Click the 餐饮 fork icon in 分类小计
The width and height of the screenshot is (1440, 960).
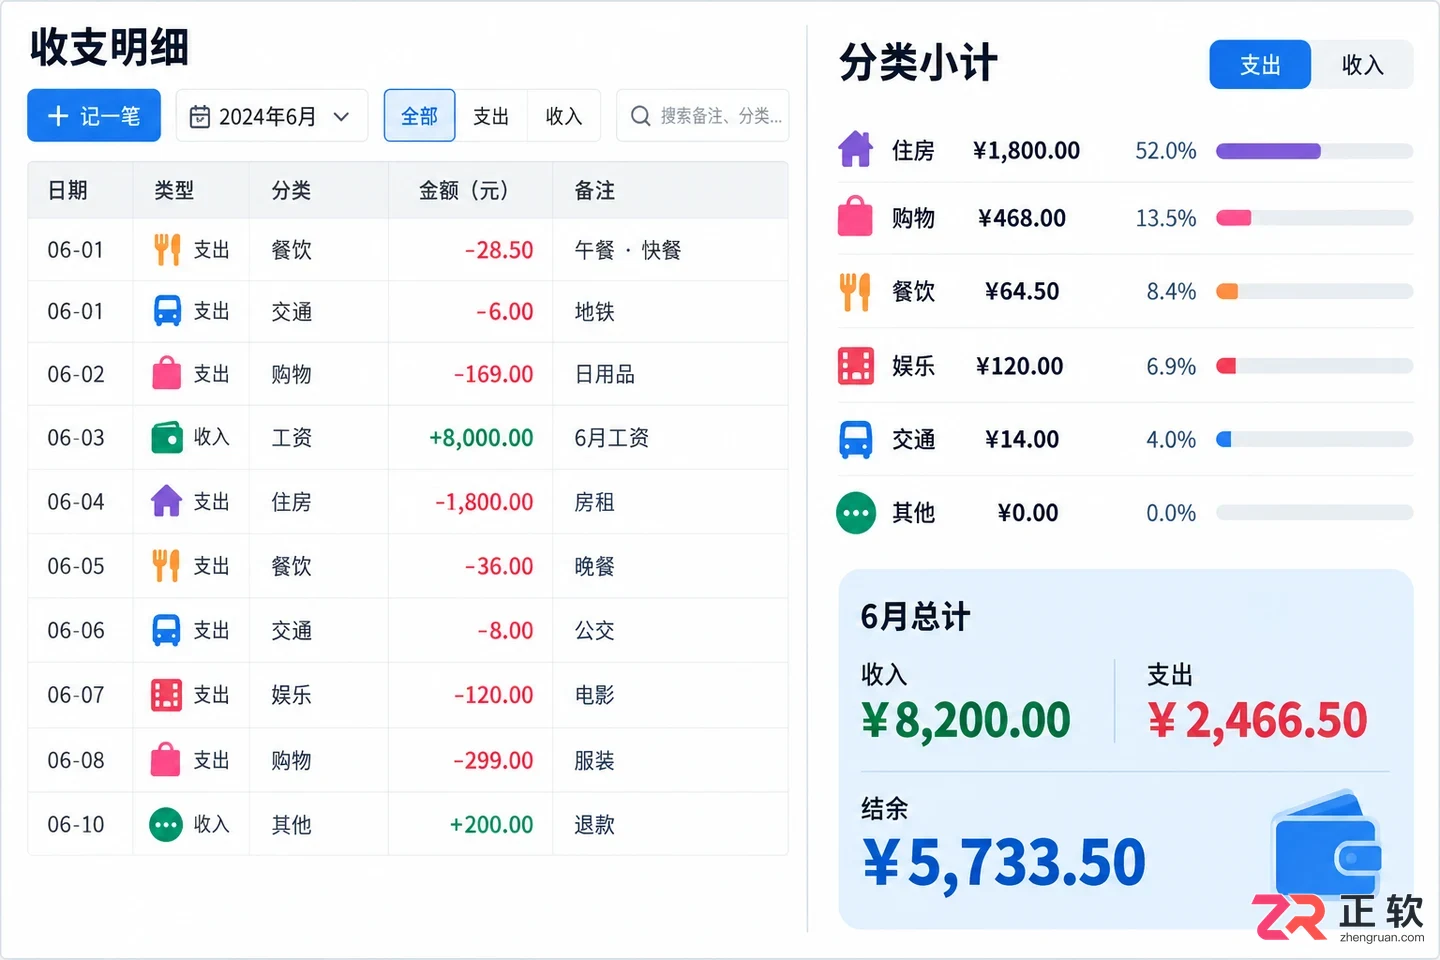855,292
